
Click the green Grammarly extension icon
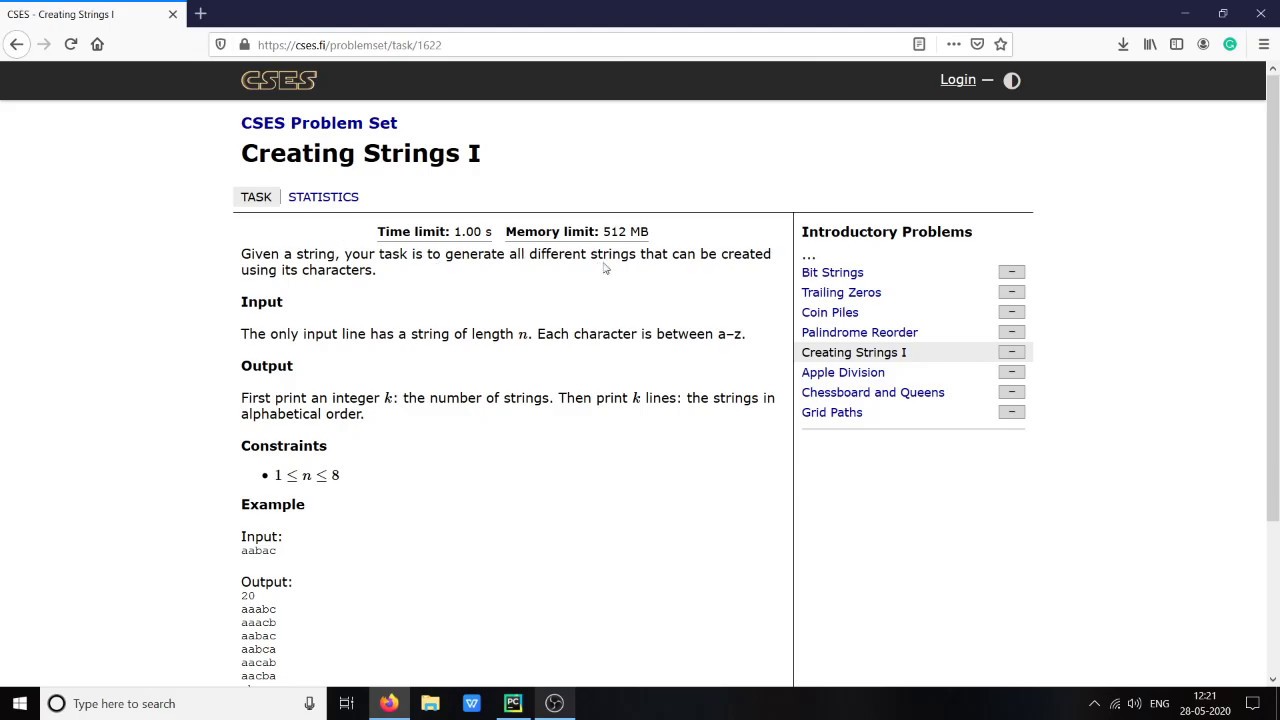(x=1230, y=44)
